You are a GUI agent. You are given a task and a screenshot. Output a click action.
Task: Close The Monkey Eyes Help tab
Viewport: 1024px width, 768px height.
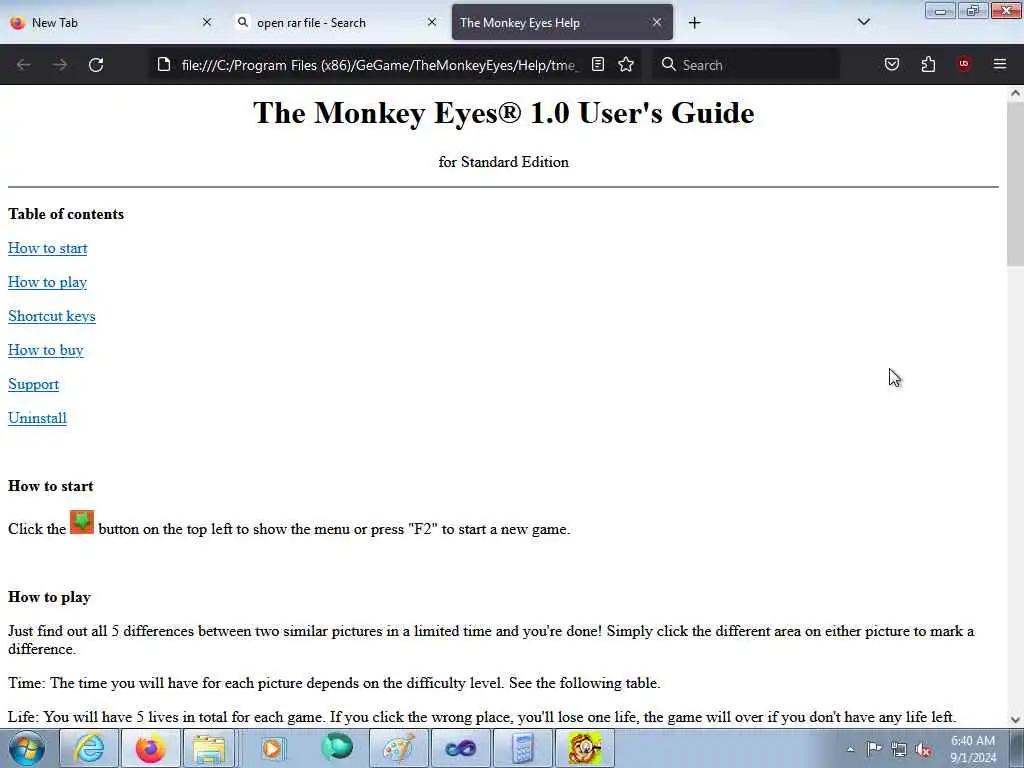[x=657, y=22]
